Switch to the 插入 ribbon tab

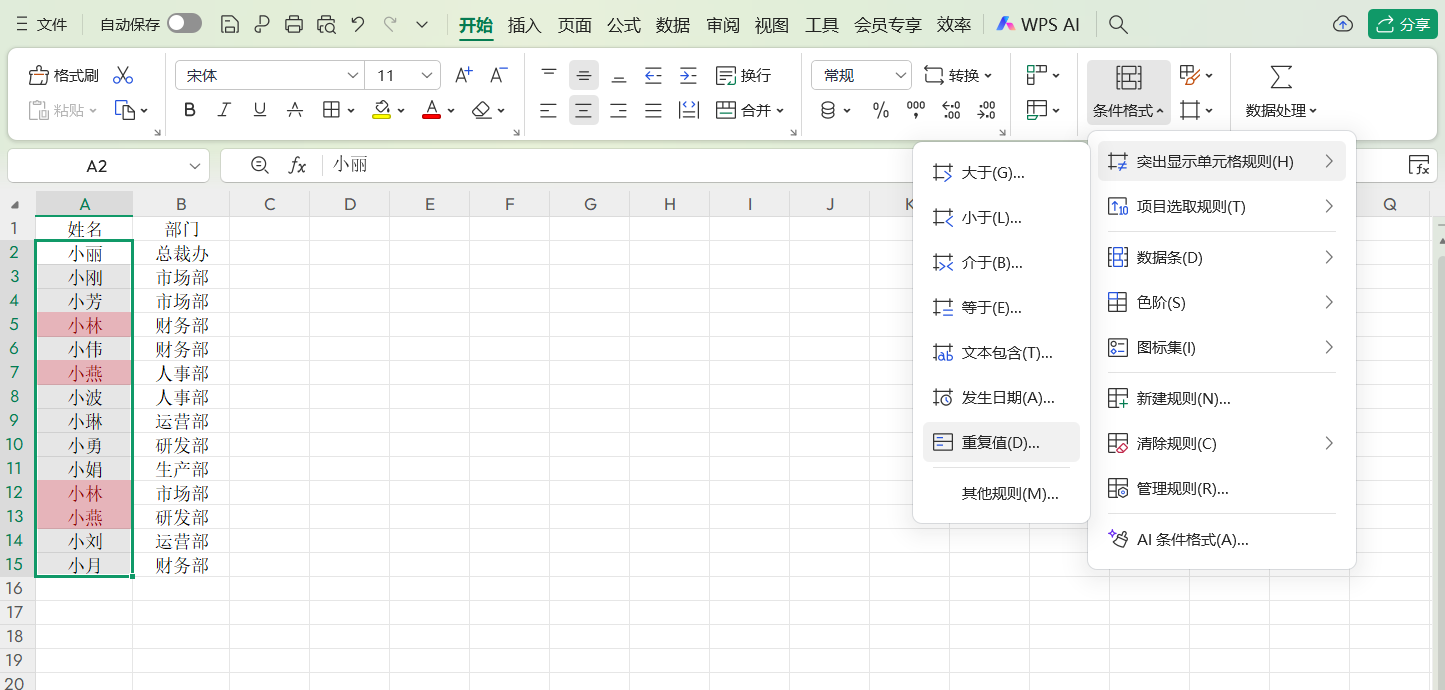pos(525,24)
